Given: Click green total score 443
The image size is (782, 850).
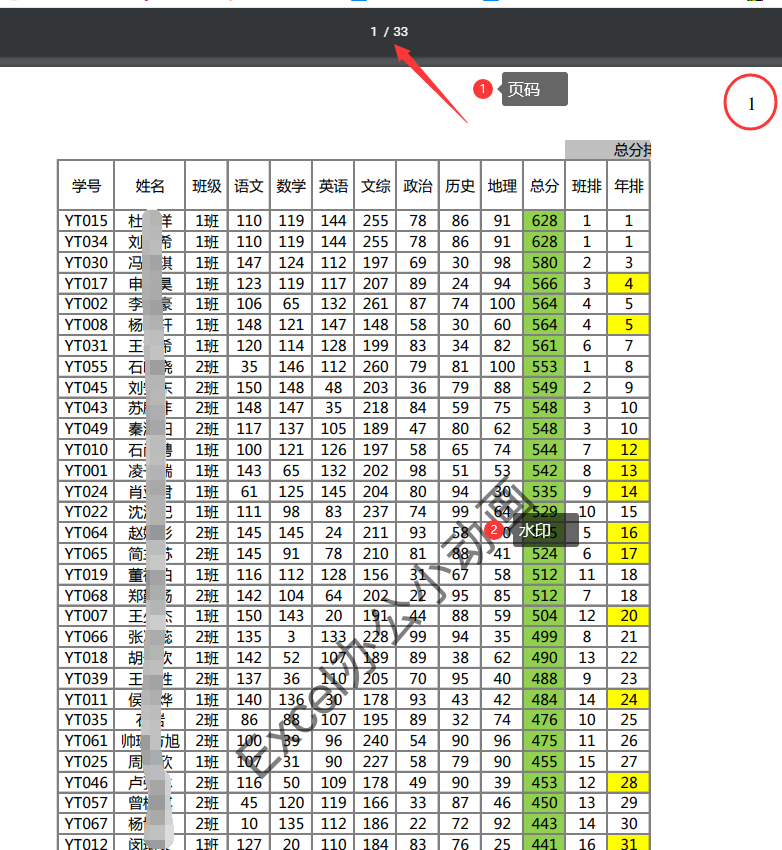Looking at the screenshot, I should pyautogui.click(x=544, y=825).
